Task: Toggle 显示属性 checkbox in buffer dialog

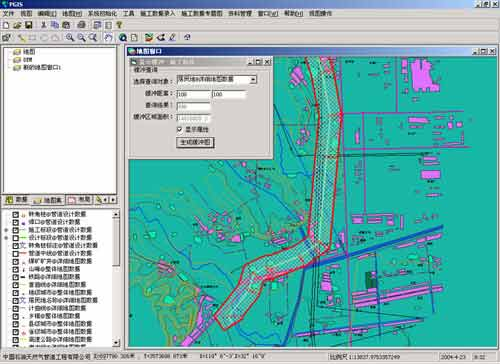Action: [x=179, y=129]
